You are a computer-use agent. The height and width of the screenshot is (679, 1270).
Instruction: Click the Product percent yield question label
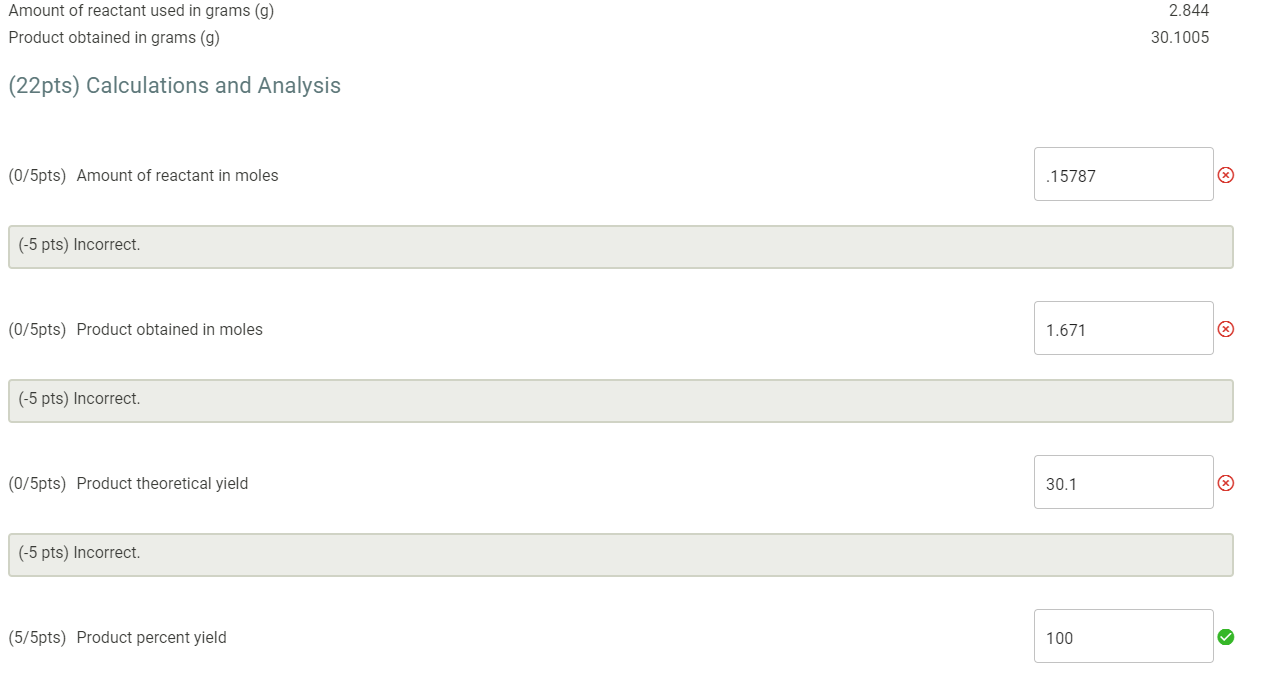pyautogui.click(x=151, y=637)
